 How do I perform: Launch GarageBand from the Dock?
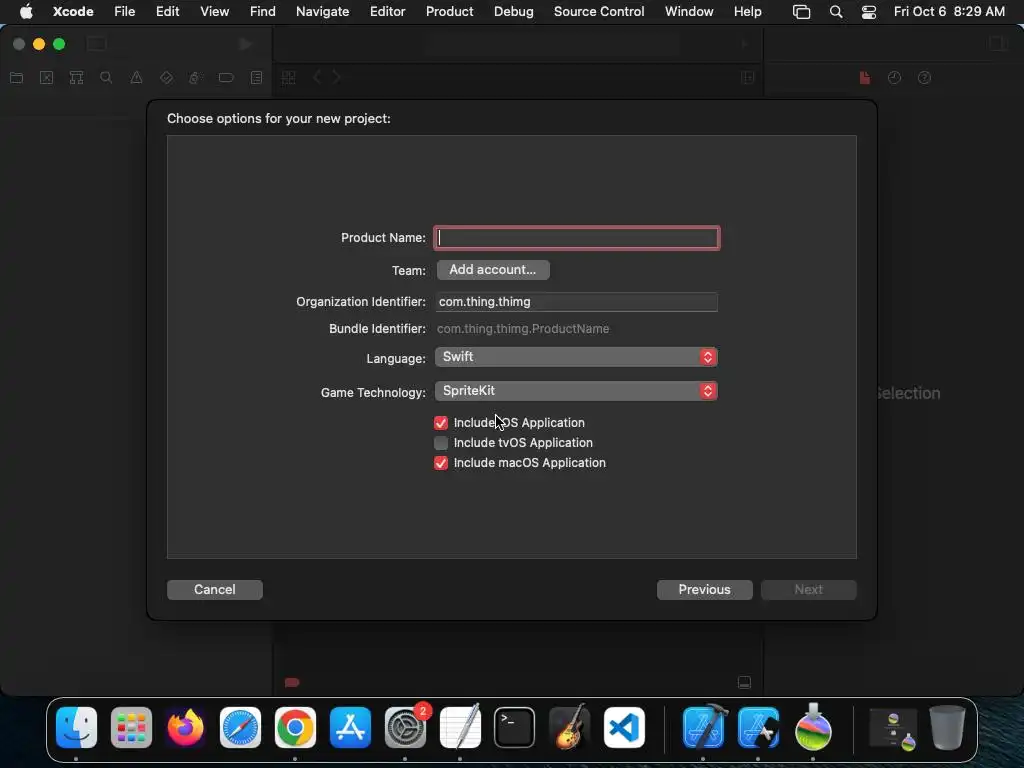[x=569, y=728]
